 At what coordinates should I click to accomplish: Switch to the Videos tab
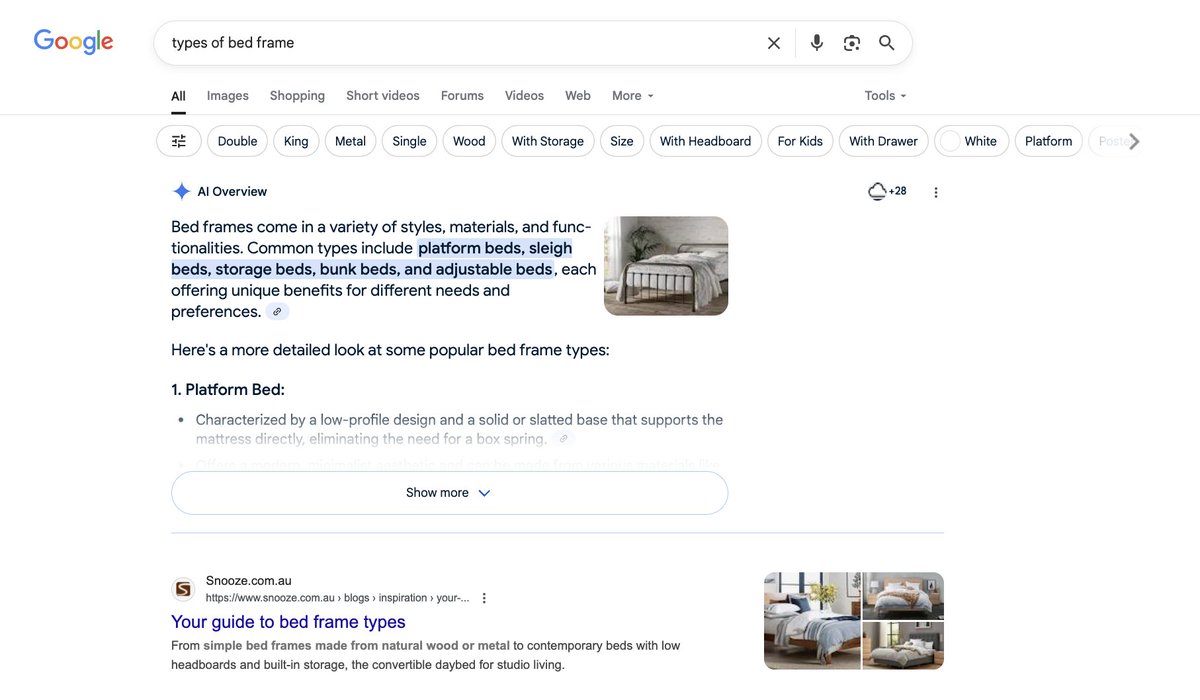coord(524,96)
